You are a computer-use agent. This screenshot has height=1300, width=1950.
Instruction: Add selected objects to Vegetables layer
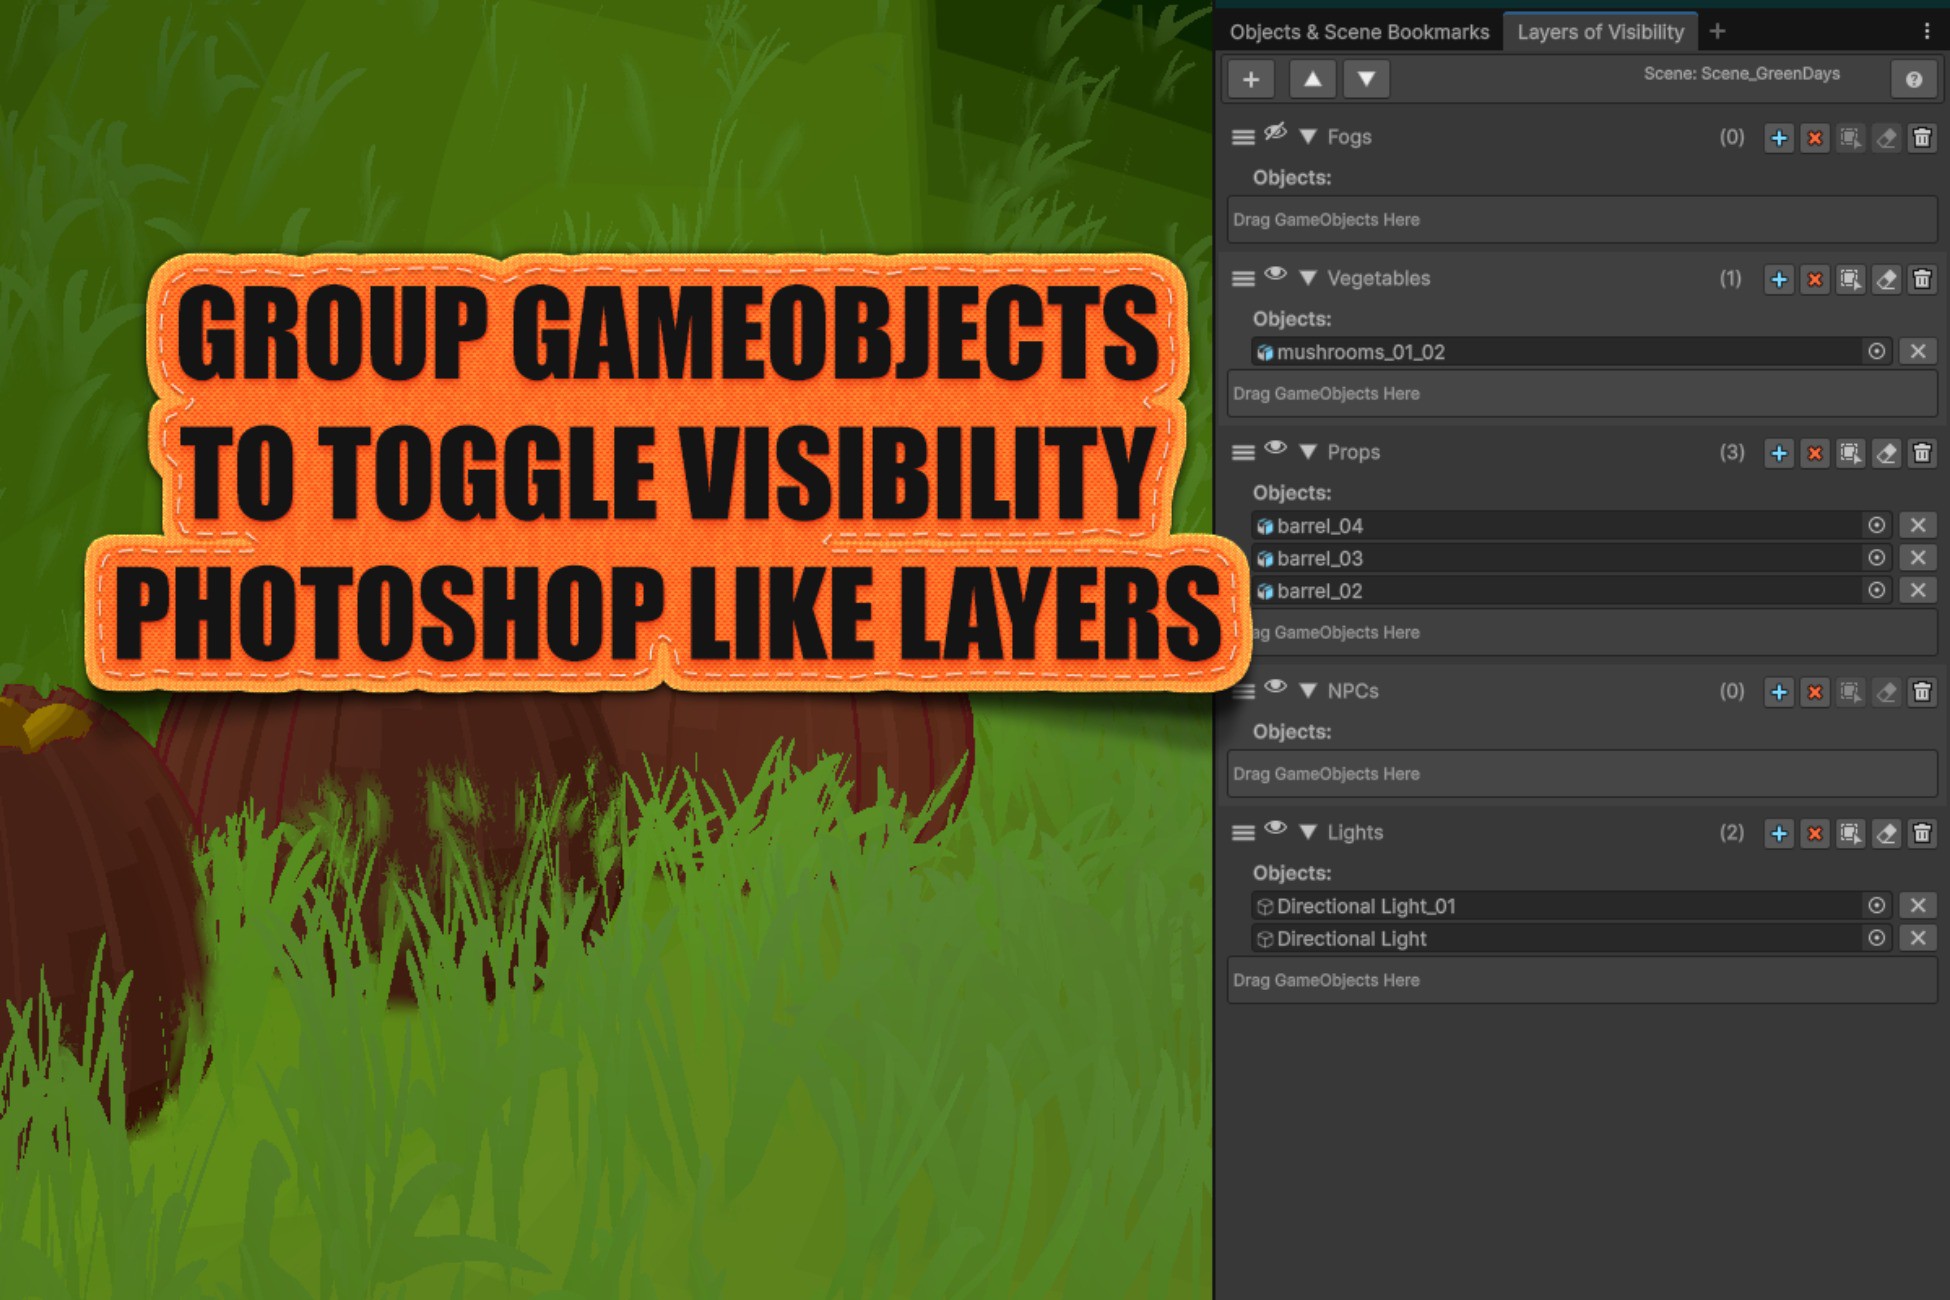click(x=1778, y=279)
